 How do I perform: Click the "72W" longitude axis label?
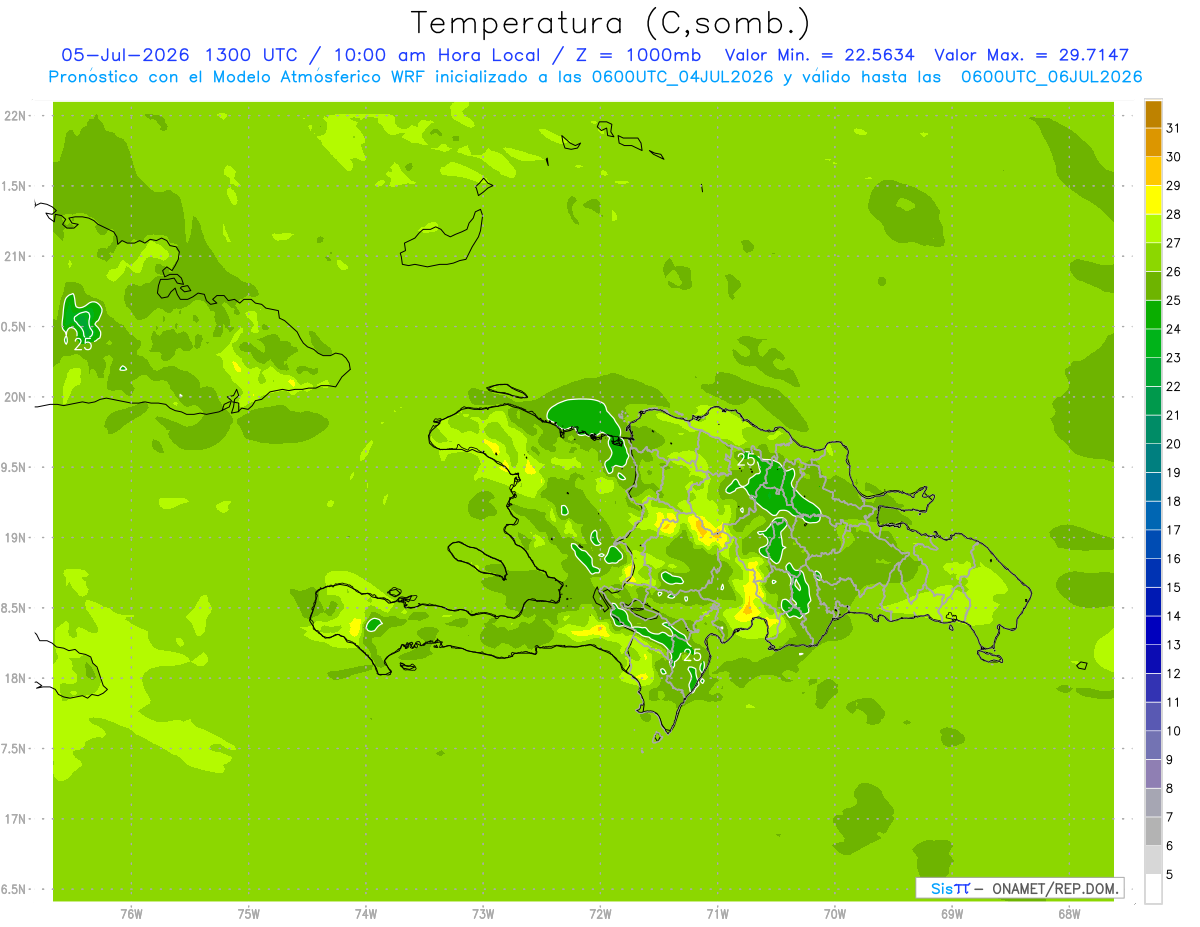600,914
